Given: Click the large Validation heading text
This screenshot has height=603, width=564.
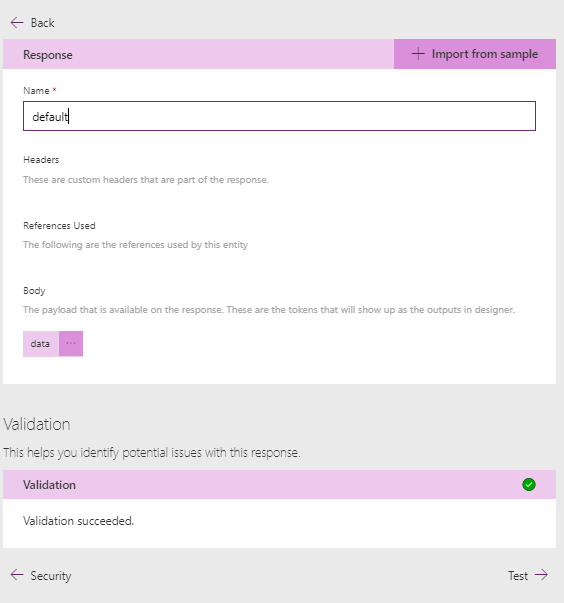Looking at the screenshot, I should [x=37, y=425].
